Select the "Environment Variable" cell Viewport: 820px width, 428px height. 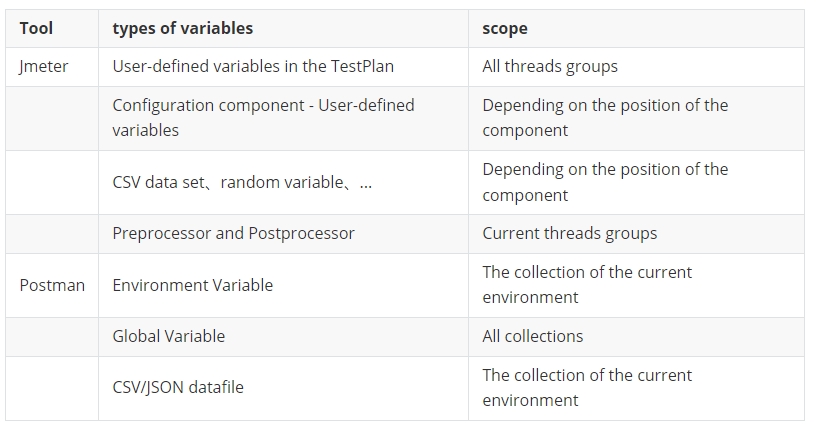(192, 285)
